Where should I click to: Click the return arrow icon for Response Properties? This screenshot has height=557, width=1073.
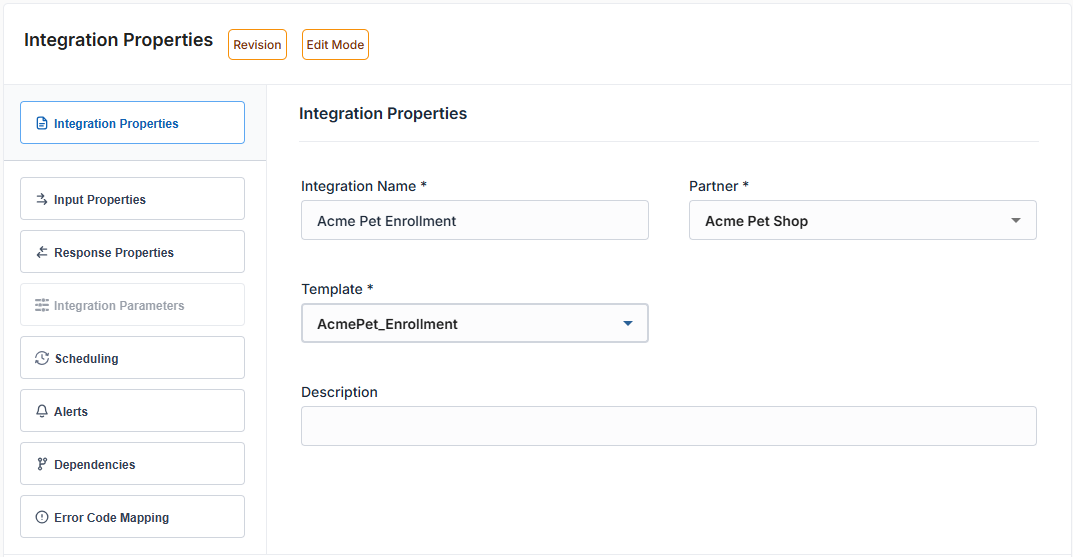coord(42,253)
